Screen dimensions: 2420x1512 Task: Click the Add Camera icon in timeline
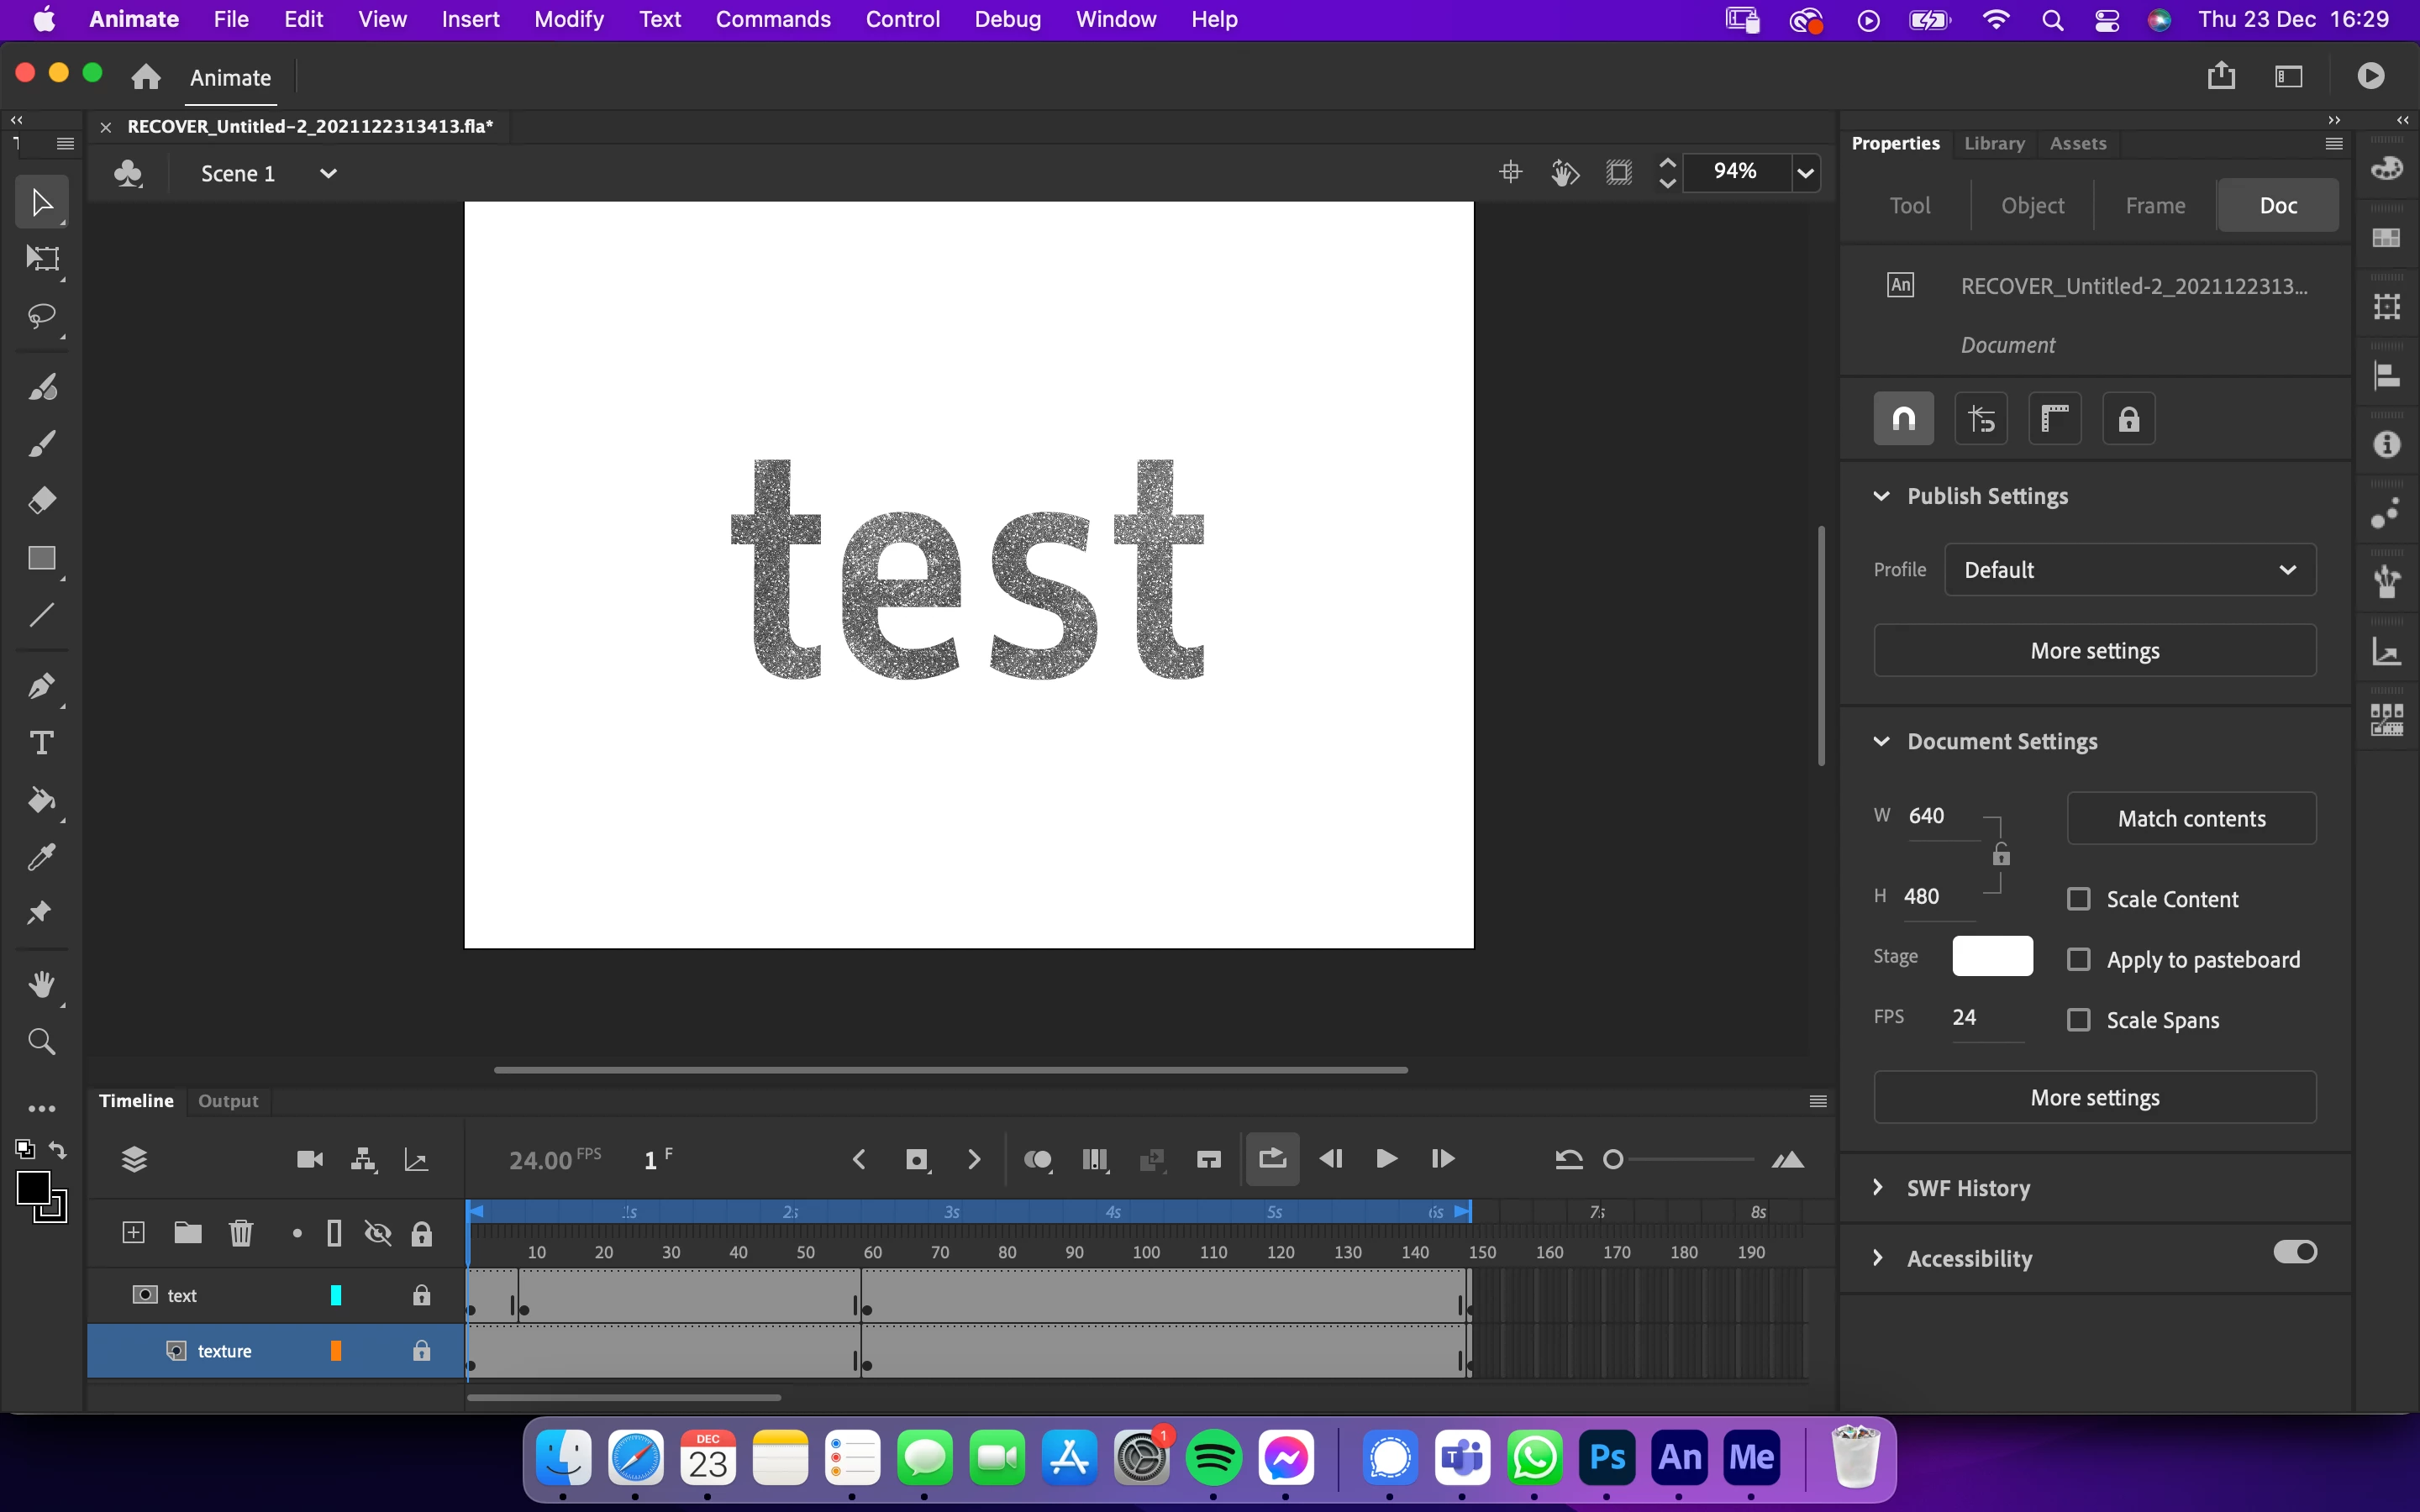(x=310, y=1160)
